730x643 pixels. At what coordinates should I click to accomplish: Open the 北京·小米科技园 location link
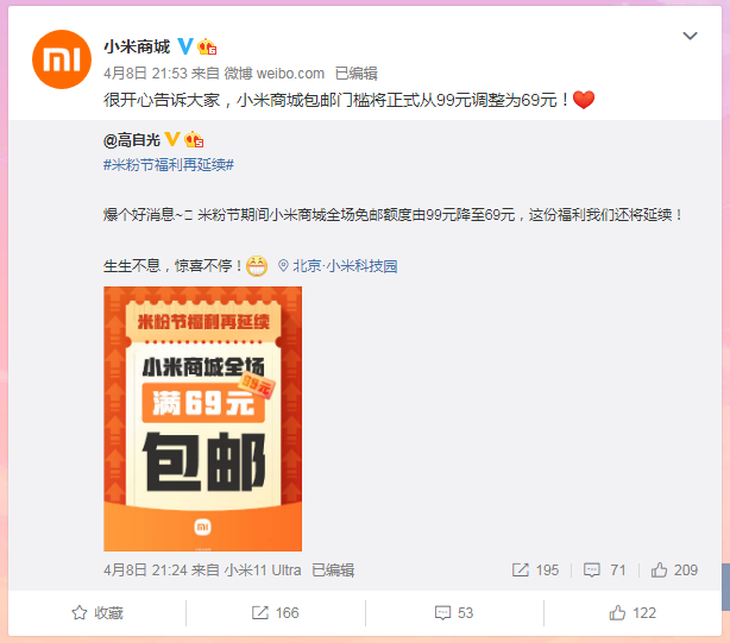tap(345, 266)
